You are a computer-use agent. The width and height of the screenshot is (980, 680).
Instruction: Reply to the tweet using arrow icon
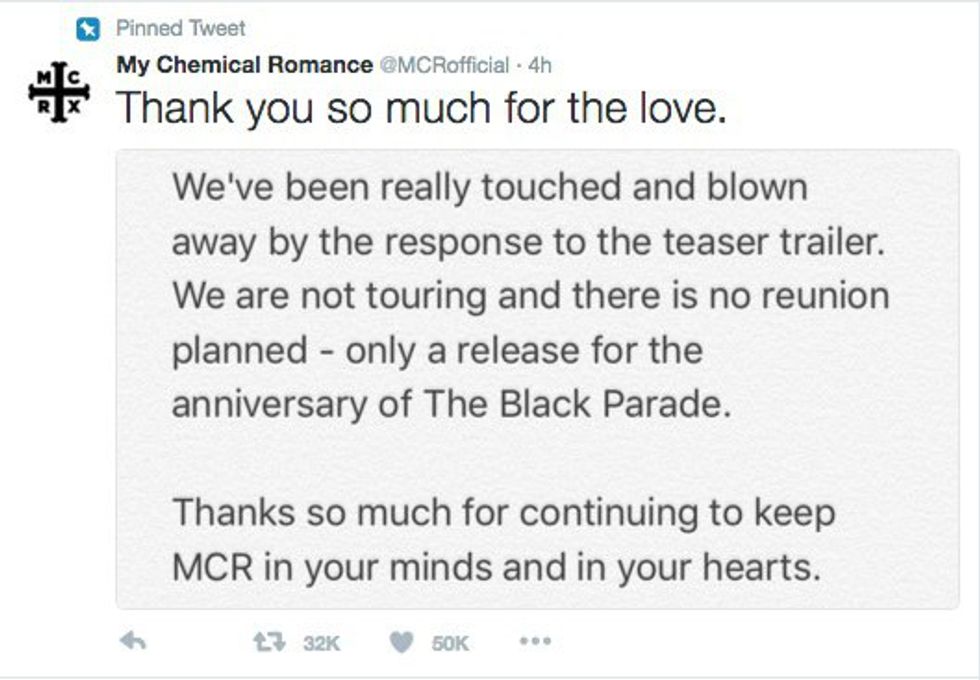pos(131,642)
